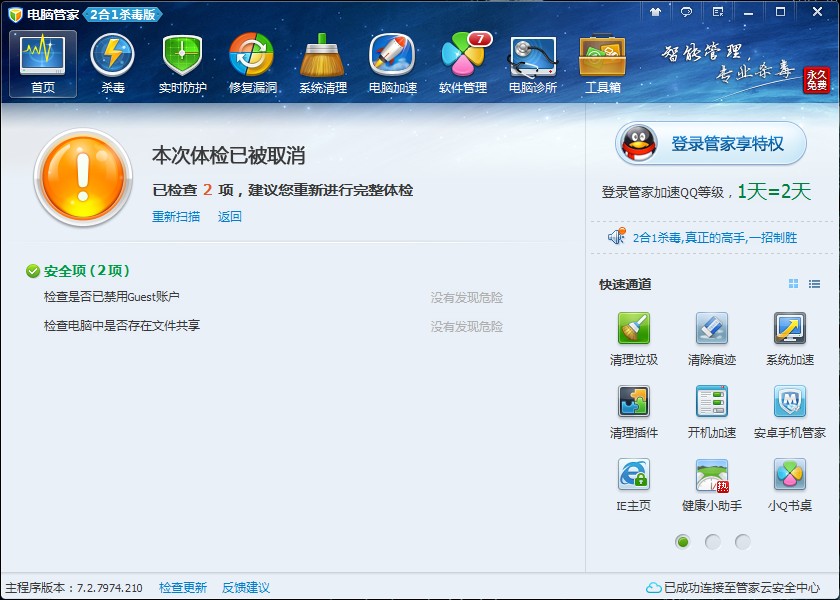The image size is (840, 600).
Task: Click version 7.2.7974.210 text
Action: (x=110, y=588)
